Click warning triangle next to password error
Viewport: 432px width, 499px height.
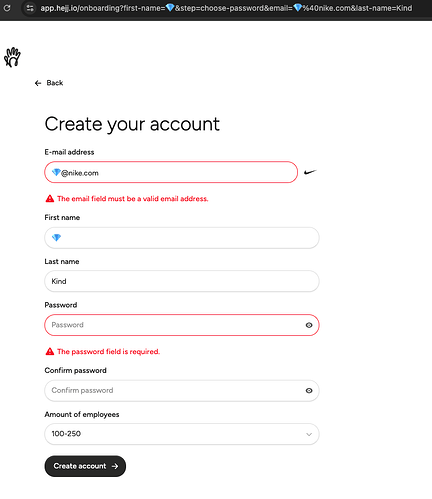(x=50, y=351)
